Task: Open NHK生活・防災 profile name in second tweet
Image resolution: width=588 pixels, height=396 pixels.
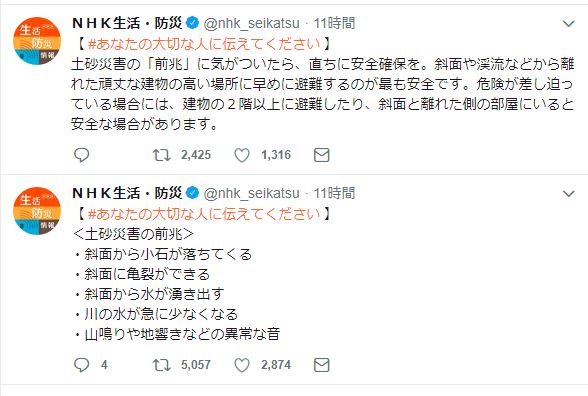Action: click(x=127, y=193)
